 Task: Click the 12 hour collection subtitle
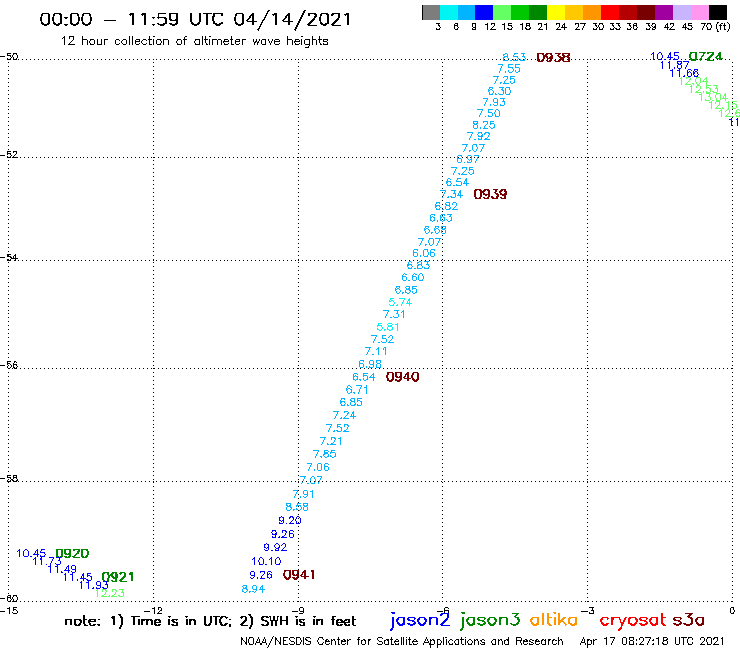(194, 41)
